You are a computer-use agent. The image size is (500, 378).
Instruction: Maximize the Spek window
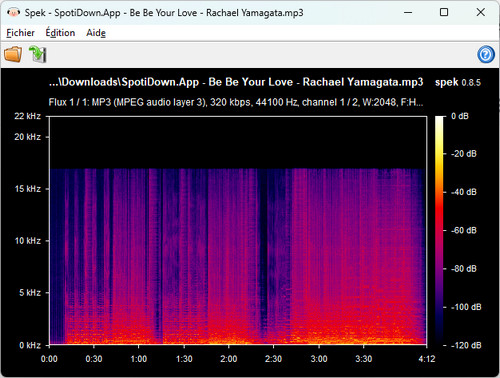[x=444, y=12]
